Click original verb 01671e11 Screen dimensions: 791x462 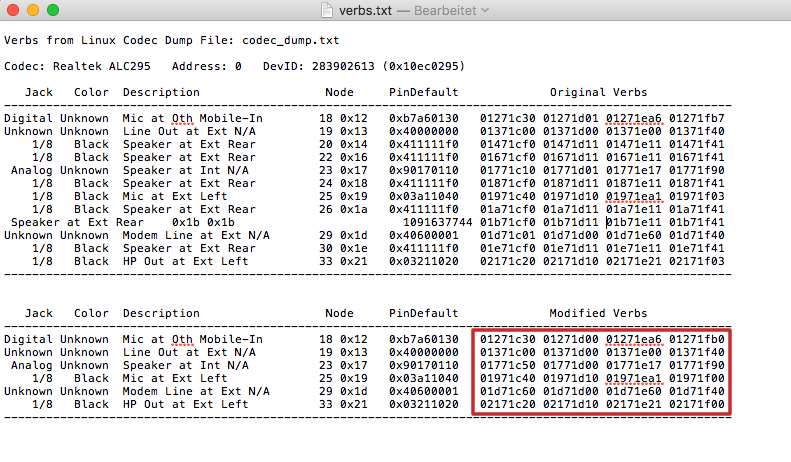click(x=634, y=157)
